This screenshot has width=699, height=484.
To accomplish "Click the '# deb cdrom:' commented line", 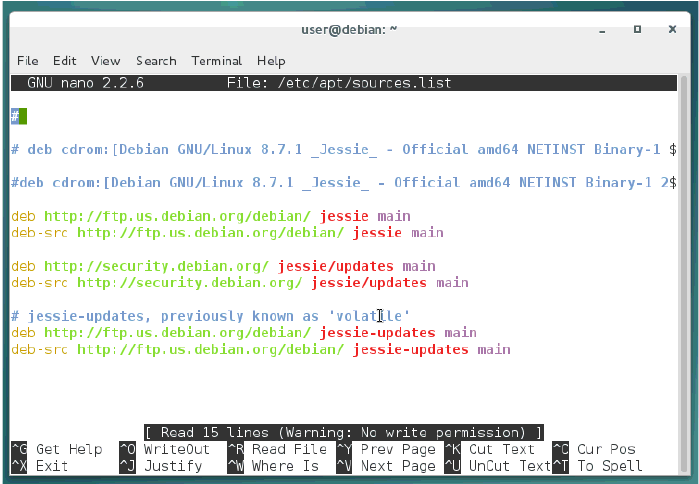I will point(344,149).
